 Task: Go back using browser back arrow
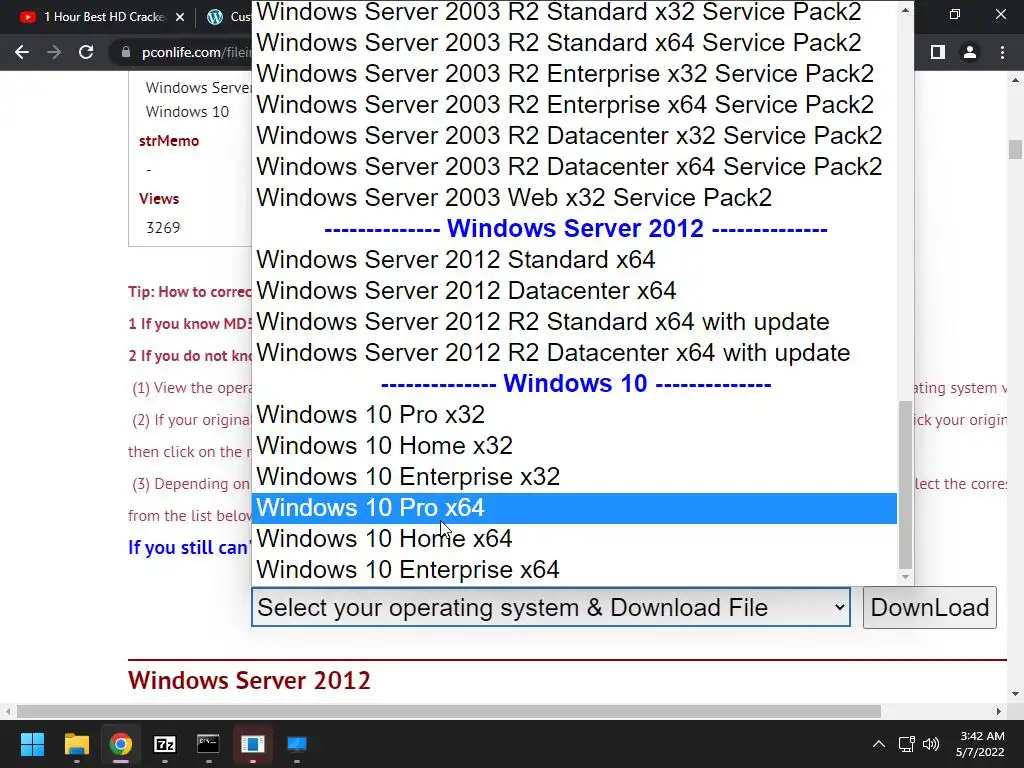click(22, 52)
